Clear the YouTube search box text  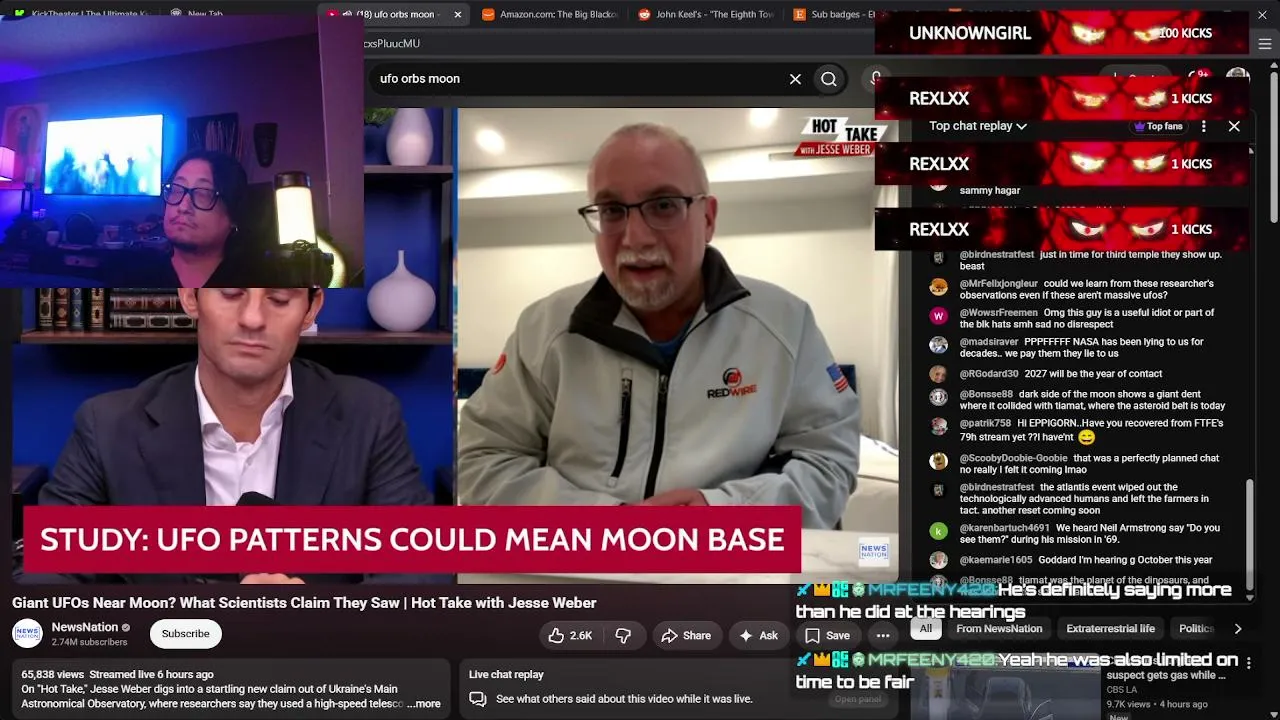pos(795,79)
